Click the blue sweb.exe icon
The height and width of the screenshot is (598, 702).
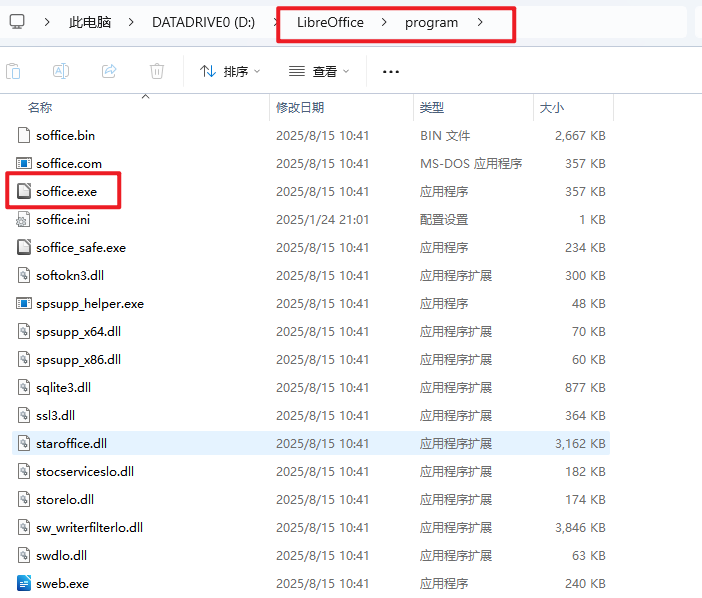[x=24, y=583]
